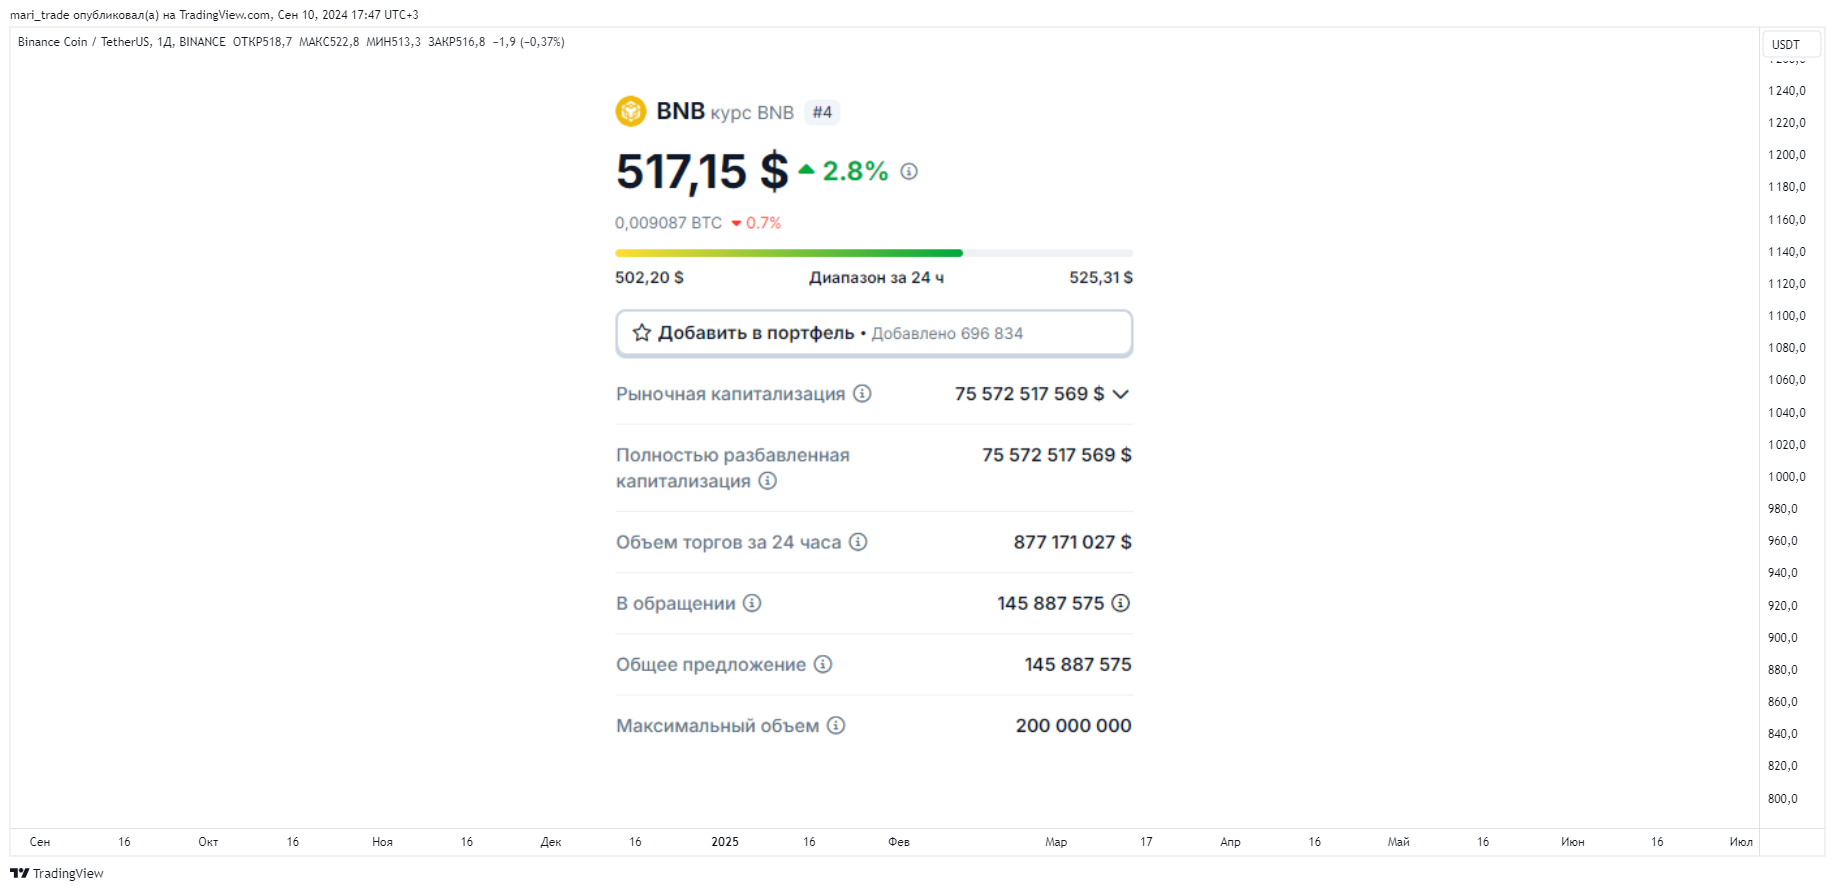This screenshot has height=891, width=1835.
Task: Click the Апр label on time axis
Action: pos(1230,842)
